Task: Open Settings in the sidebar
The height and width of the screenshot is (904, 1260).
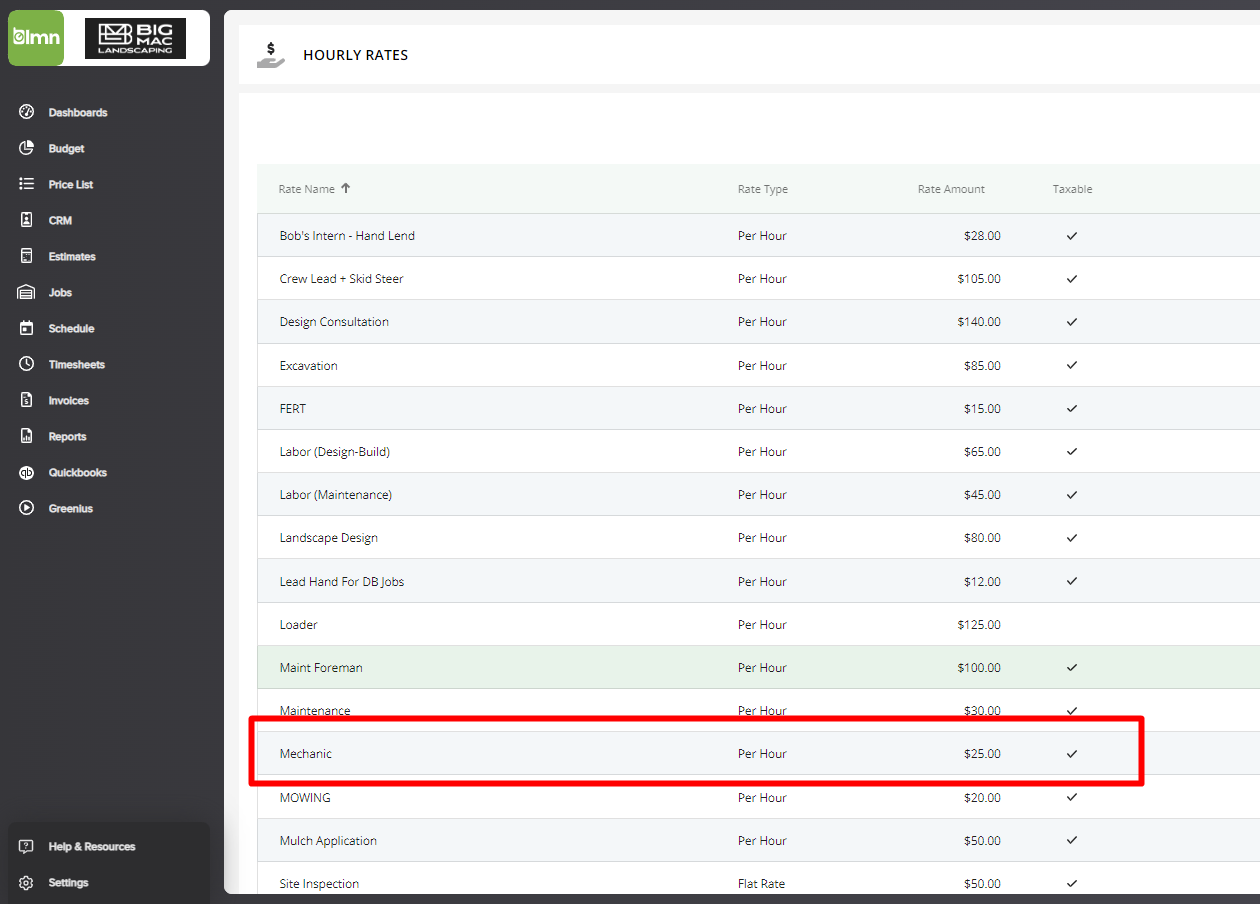Action: (x=69, y=882)
